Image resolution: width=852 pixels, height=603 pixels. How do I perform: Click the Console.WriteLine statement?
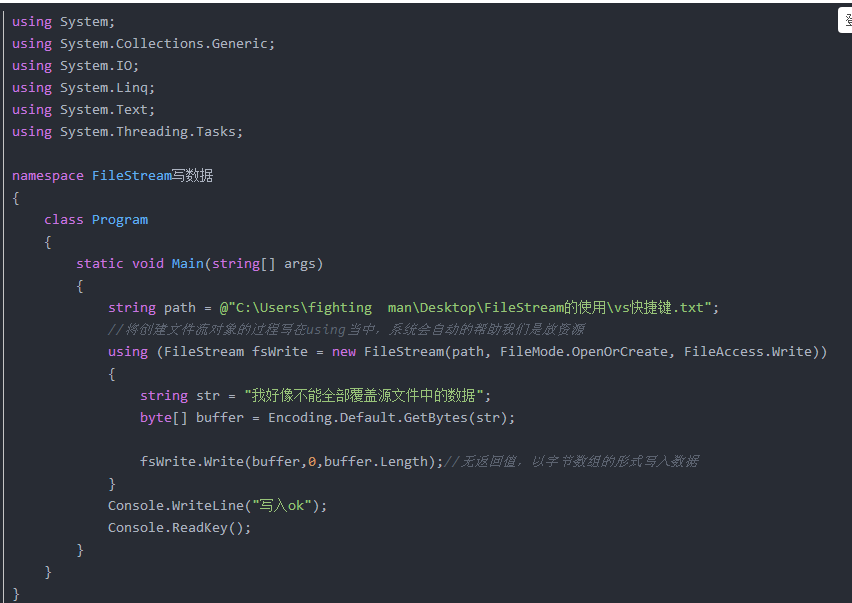(x=217, y=505)
